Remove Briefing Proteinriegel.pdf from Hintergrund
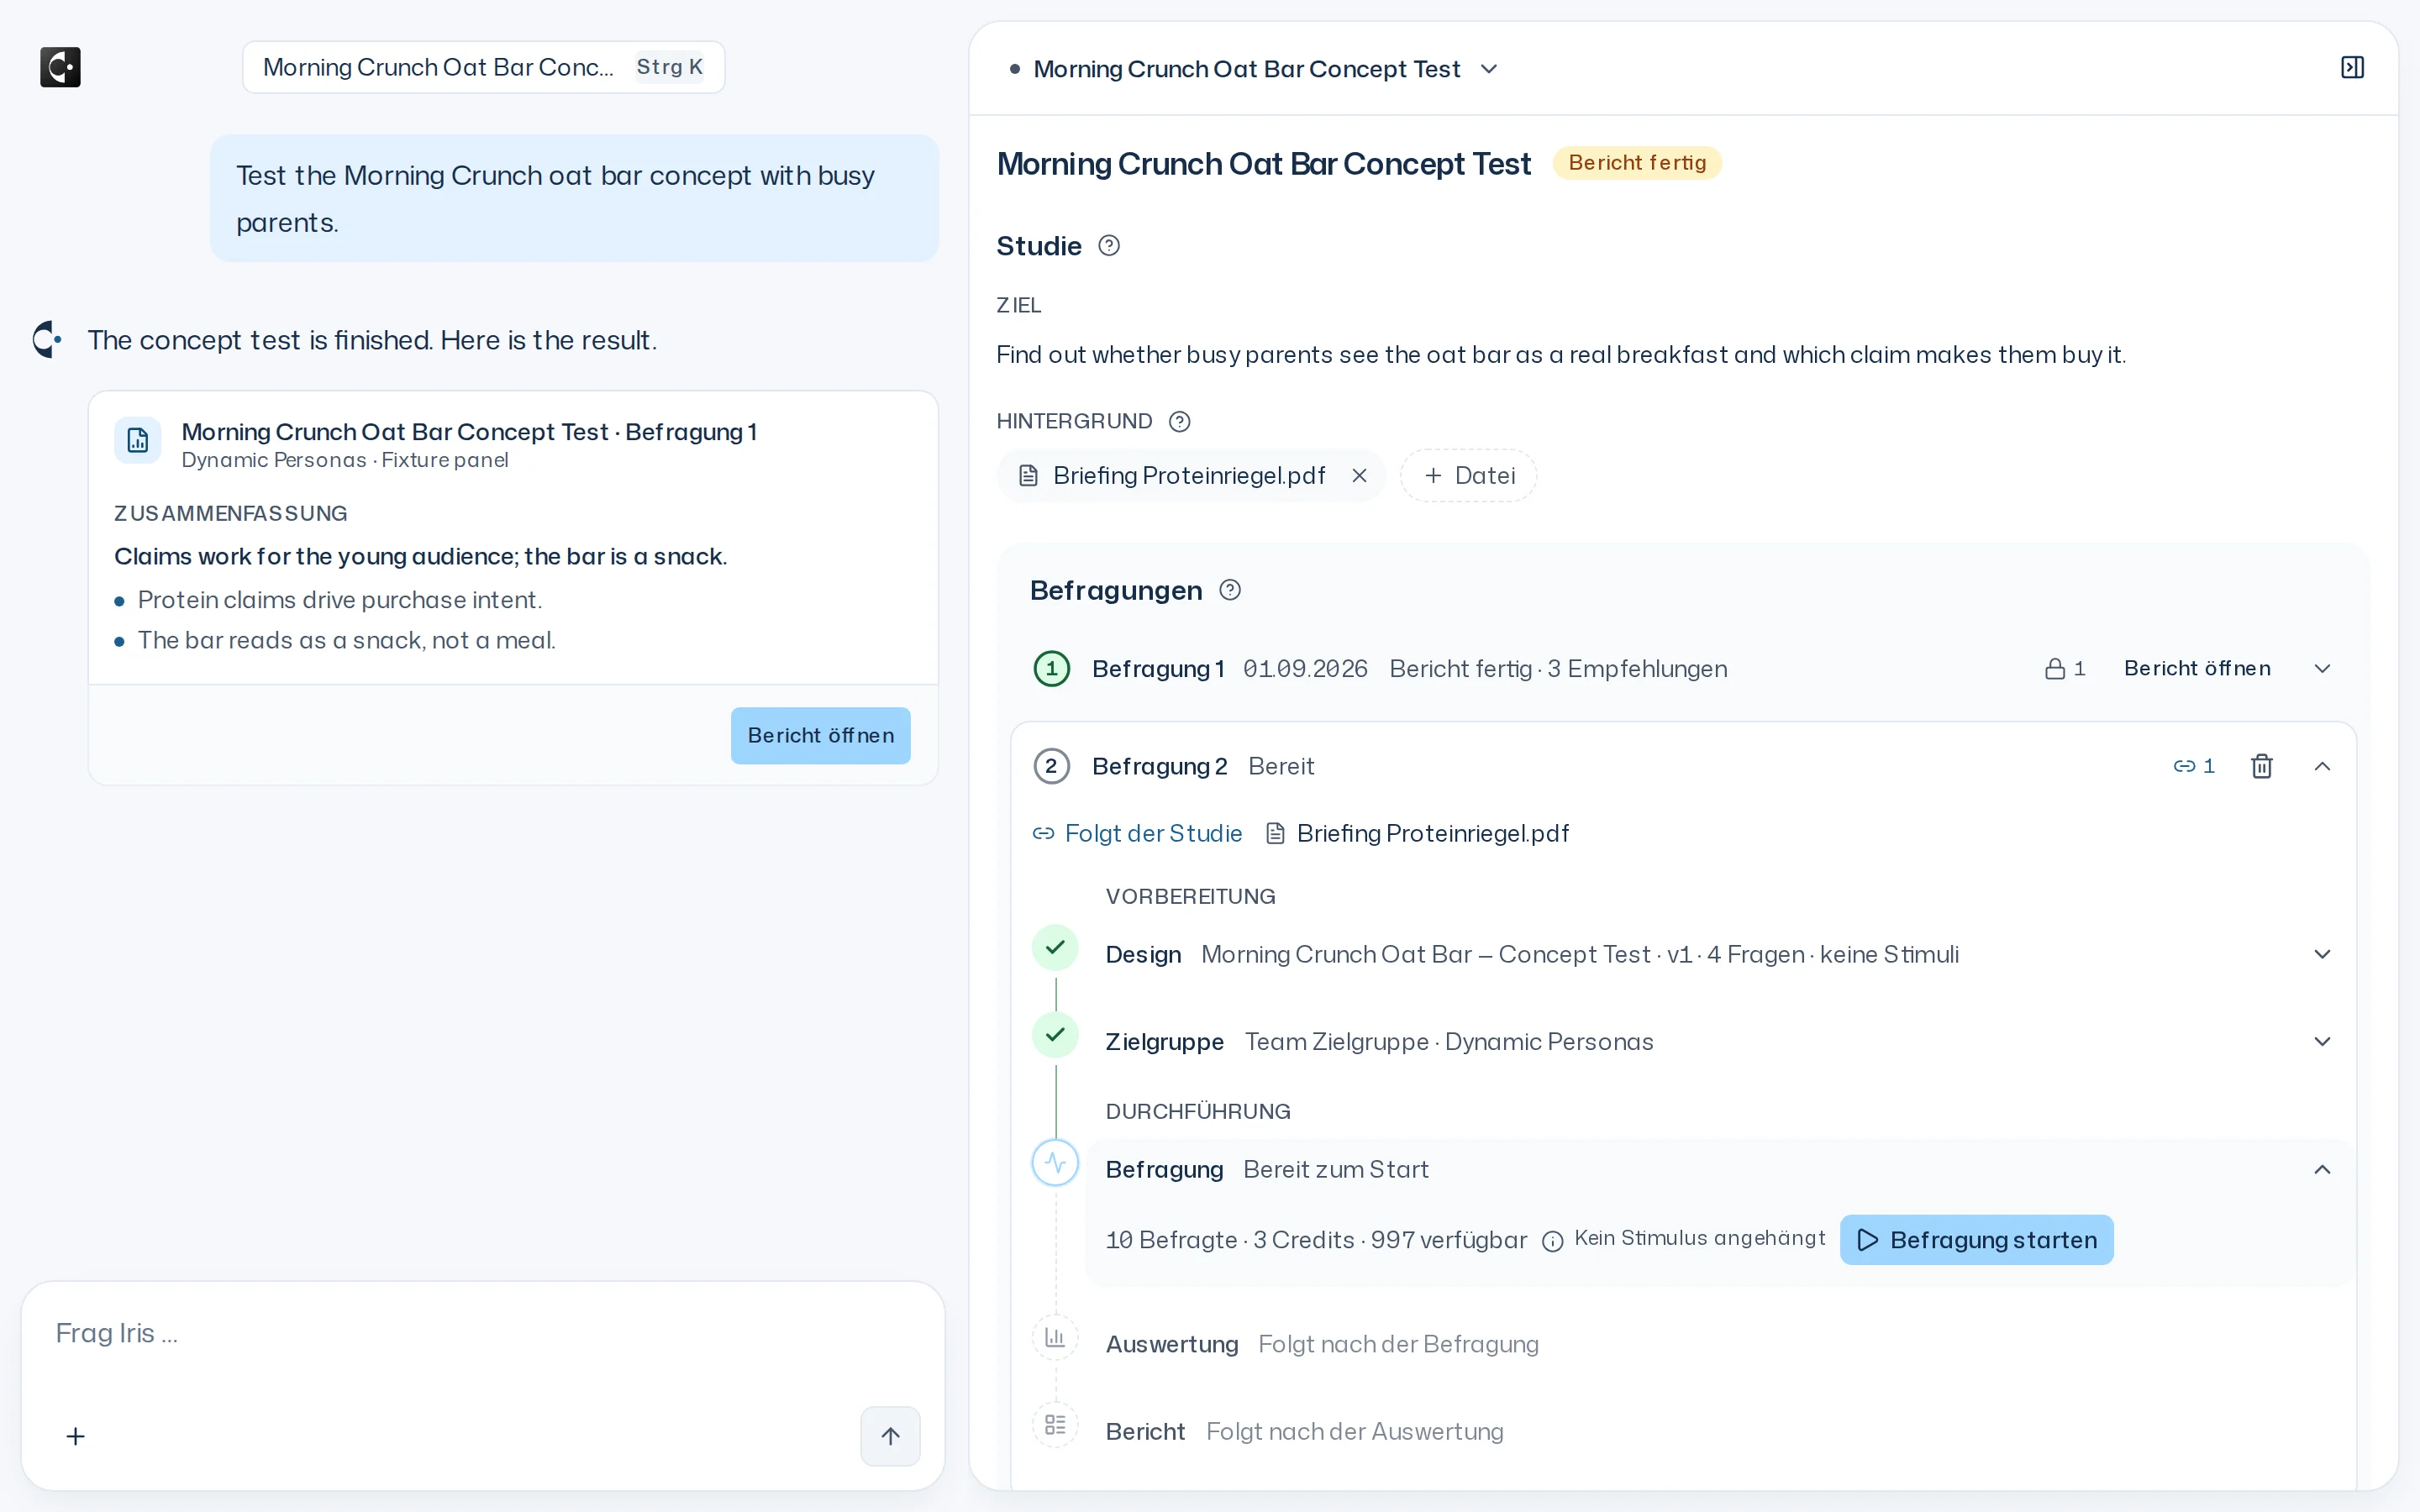2420x1512 pixels. 1359,476
